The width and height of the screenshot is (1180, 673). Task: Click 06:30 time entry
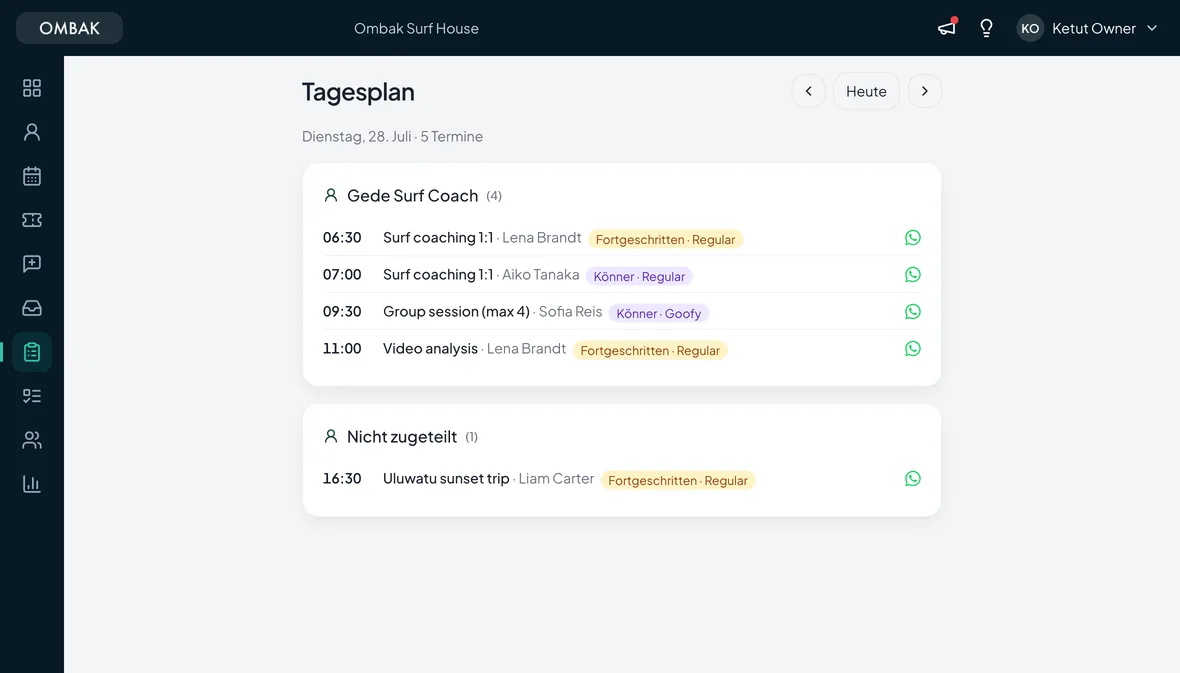[x=342, y=238]
